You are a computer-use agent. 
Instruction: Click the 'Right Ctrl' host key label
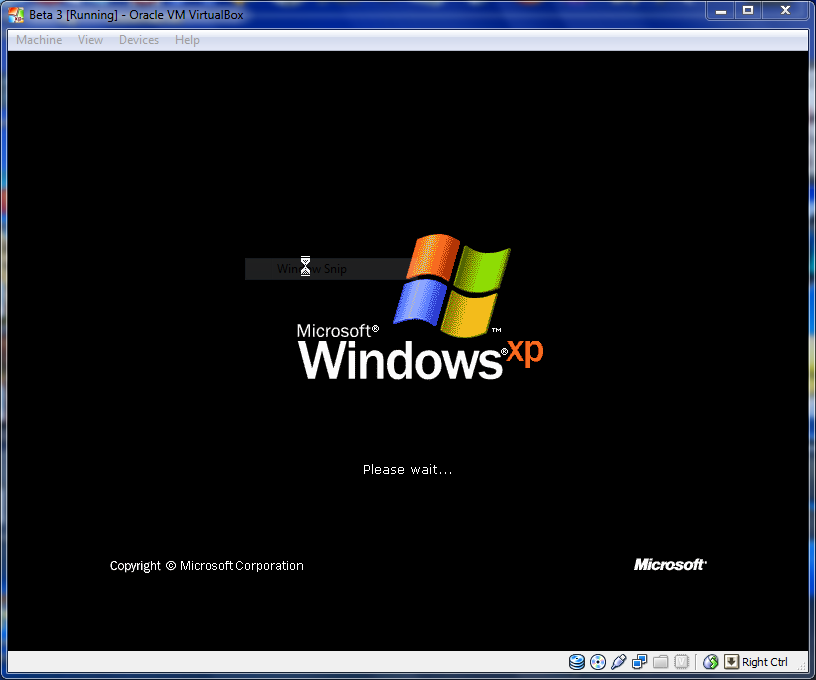(764, 662)
